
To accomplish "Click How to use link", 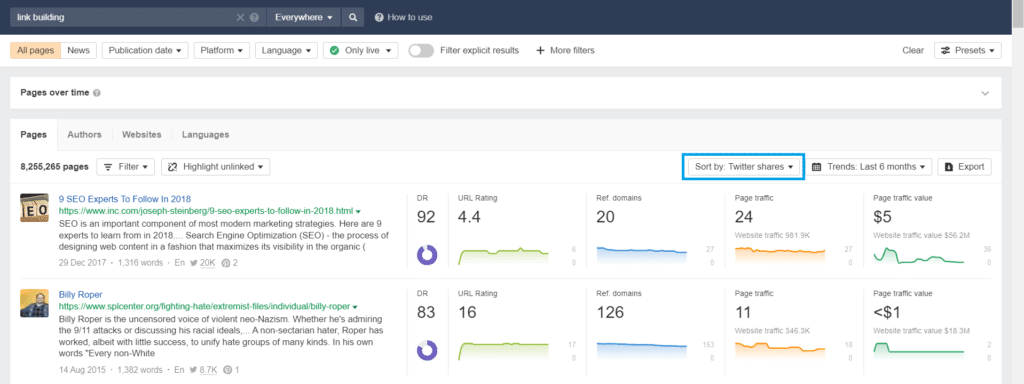I will pyautogui.click(x=404, y=18).
